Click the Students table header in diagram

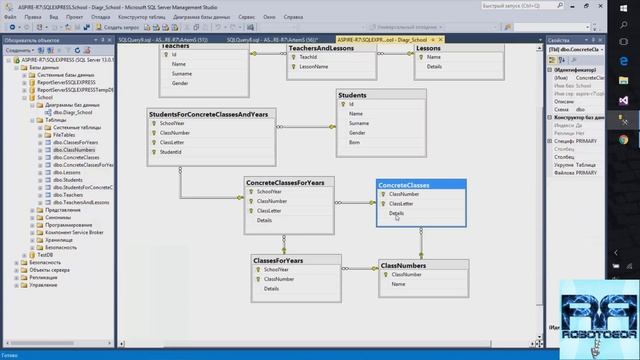(381, 95)
